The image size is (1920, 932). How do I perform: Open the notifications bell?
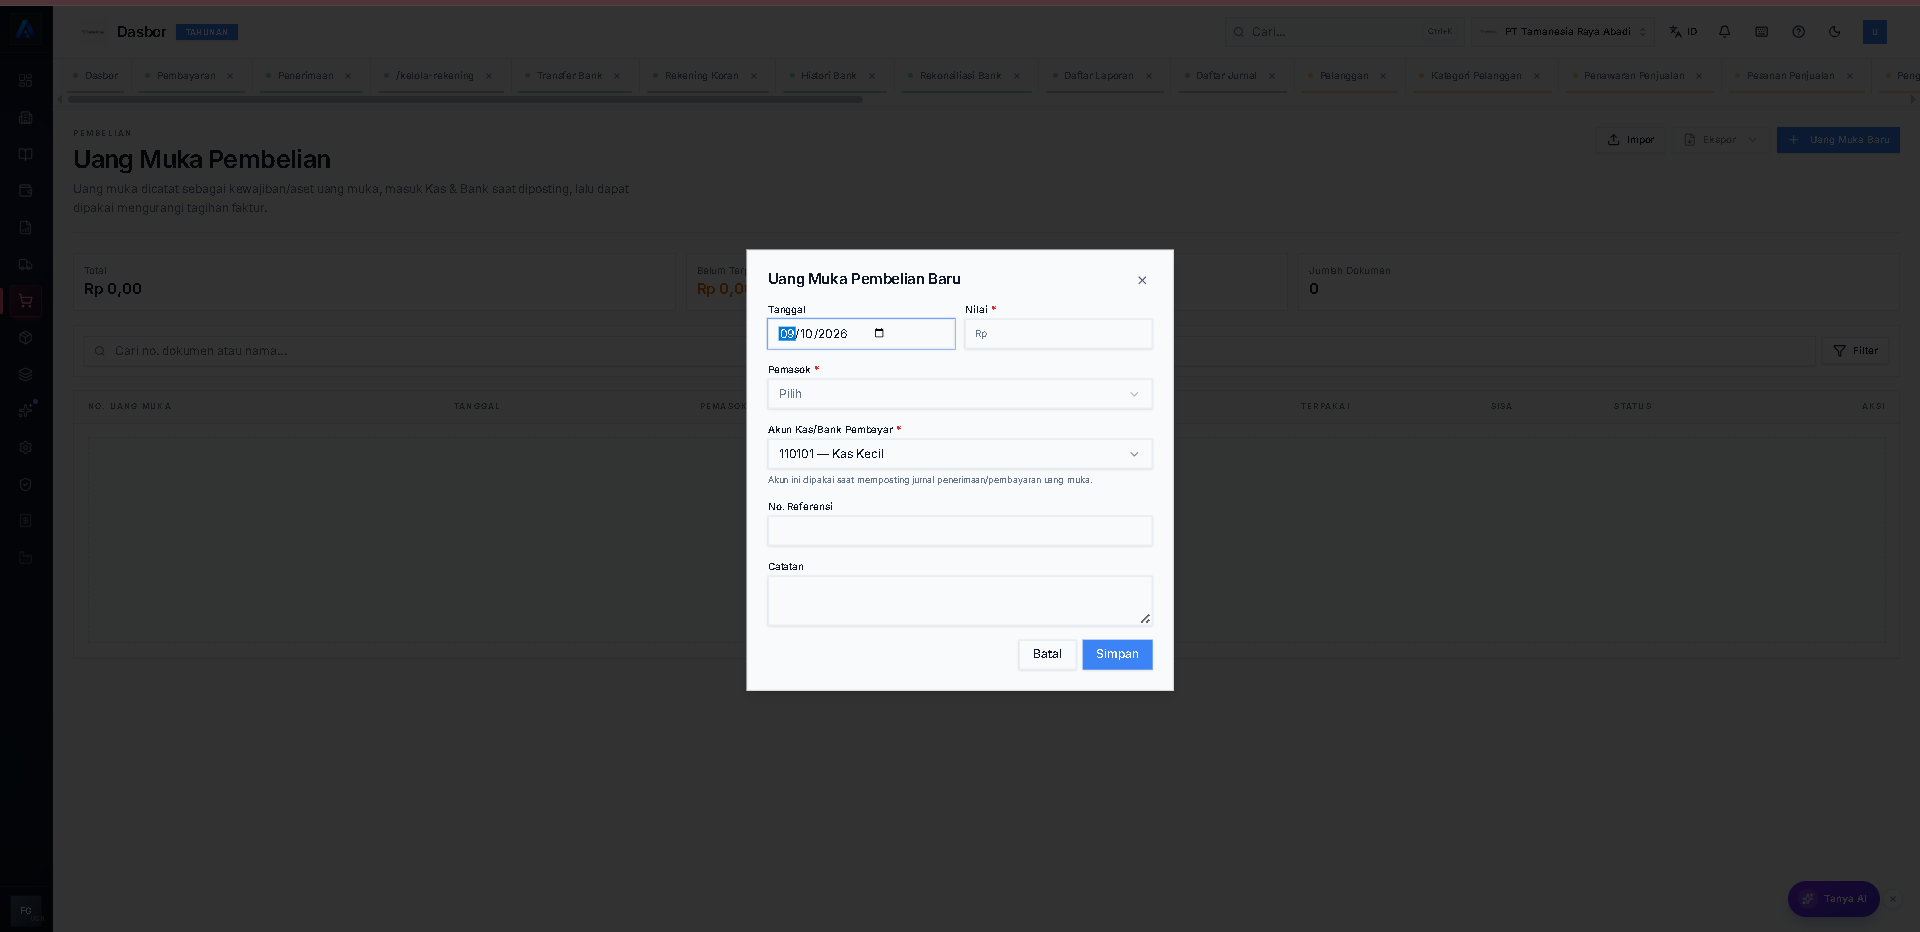(x=1725, y=32)
